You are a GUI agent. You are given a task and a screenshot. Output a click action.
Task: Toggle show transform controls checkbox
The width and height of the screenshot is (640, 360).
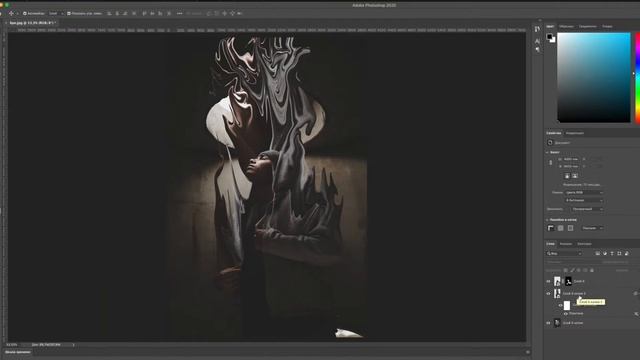tap(69, 13)
